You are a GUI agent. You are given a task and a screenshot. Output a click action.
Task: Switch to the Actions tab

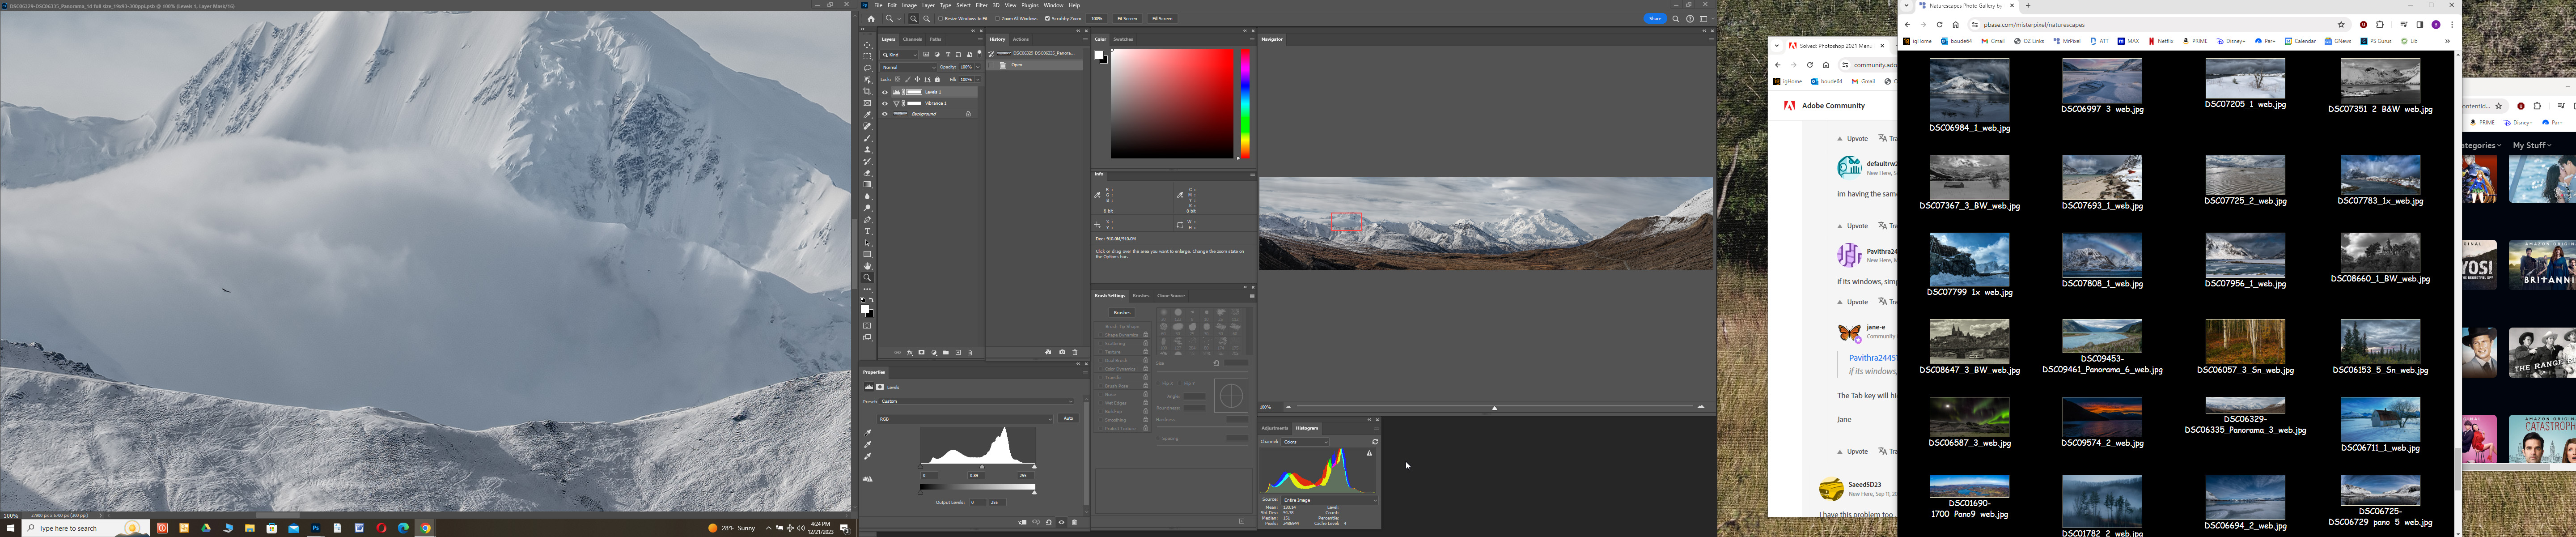tap(1021, 39)
